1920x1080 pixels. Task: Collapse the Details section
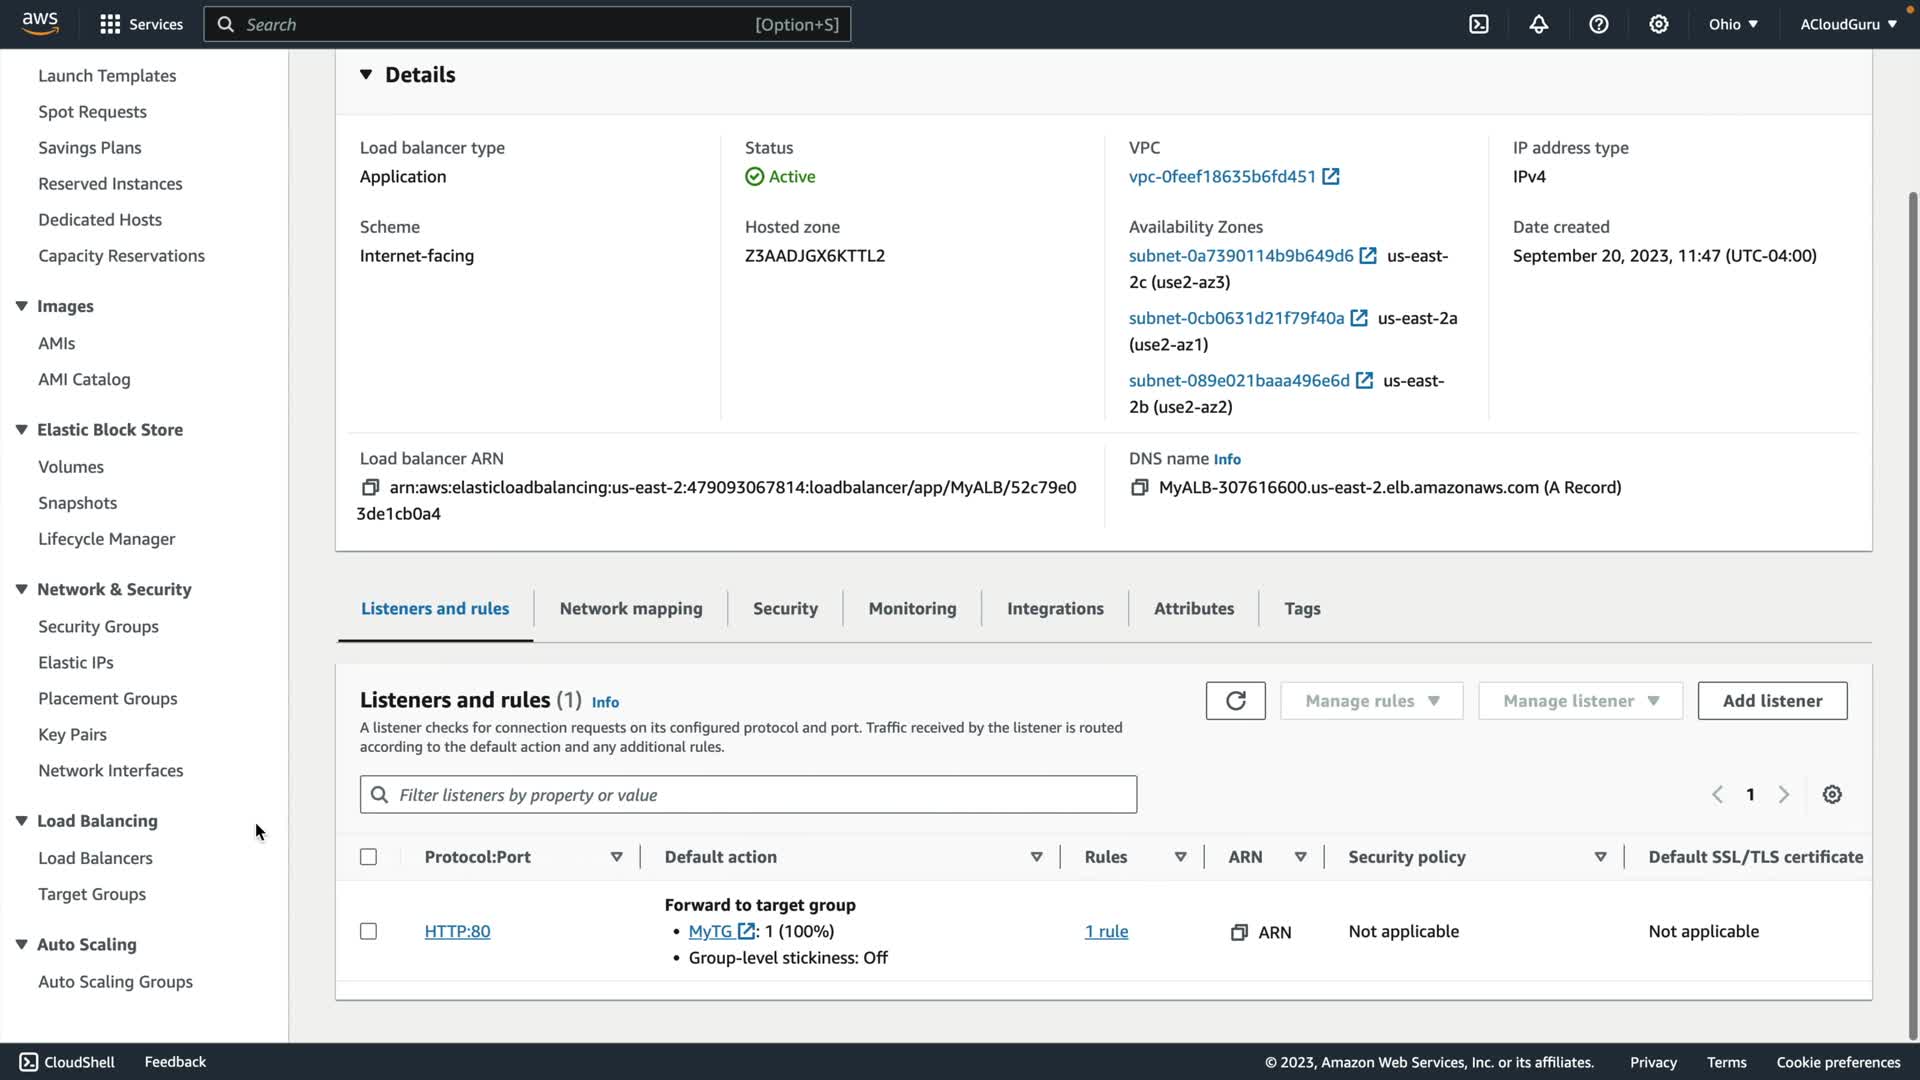pyautogui.click(x=366, y=75)
